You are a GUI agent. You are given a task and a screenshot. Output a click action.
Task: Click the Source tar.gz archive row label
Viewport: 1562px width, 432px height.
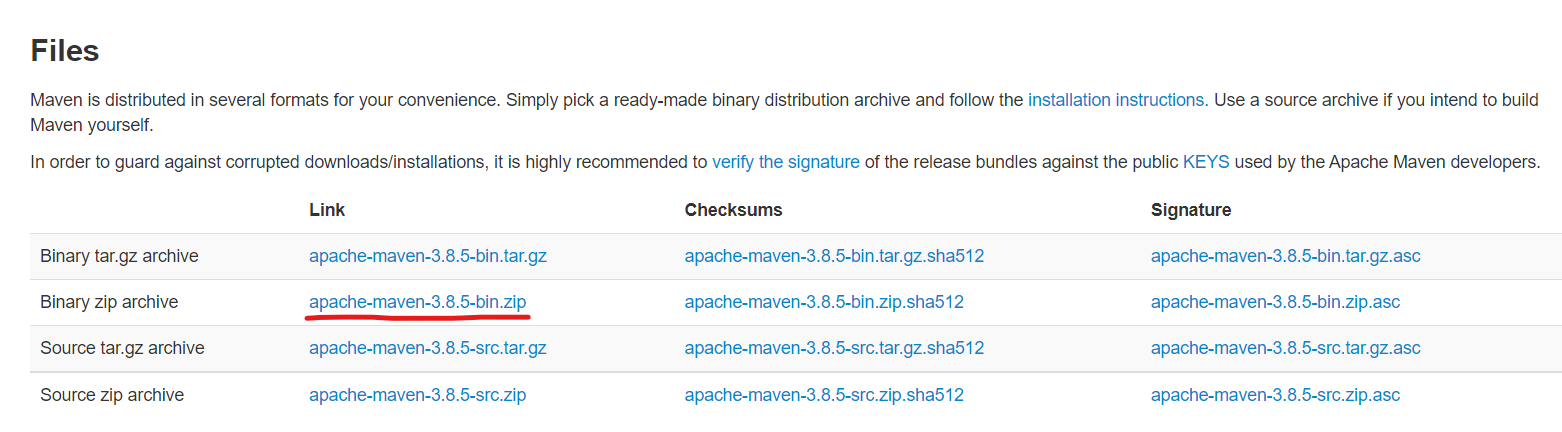point(122,348)
